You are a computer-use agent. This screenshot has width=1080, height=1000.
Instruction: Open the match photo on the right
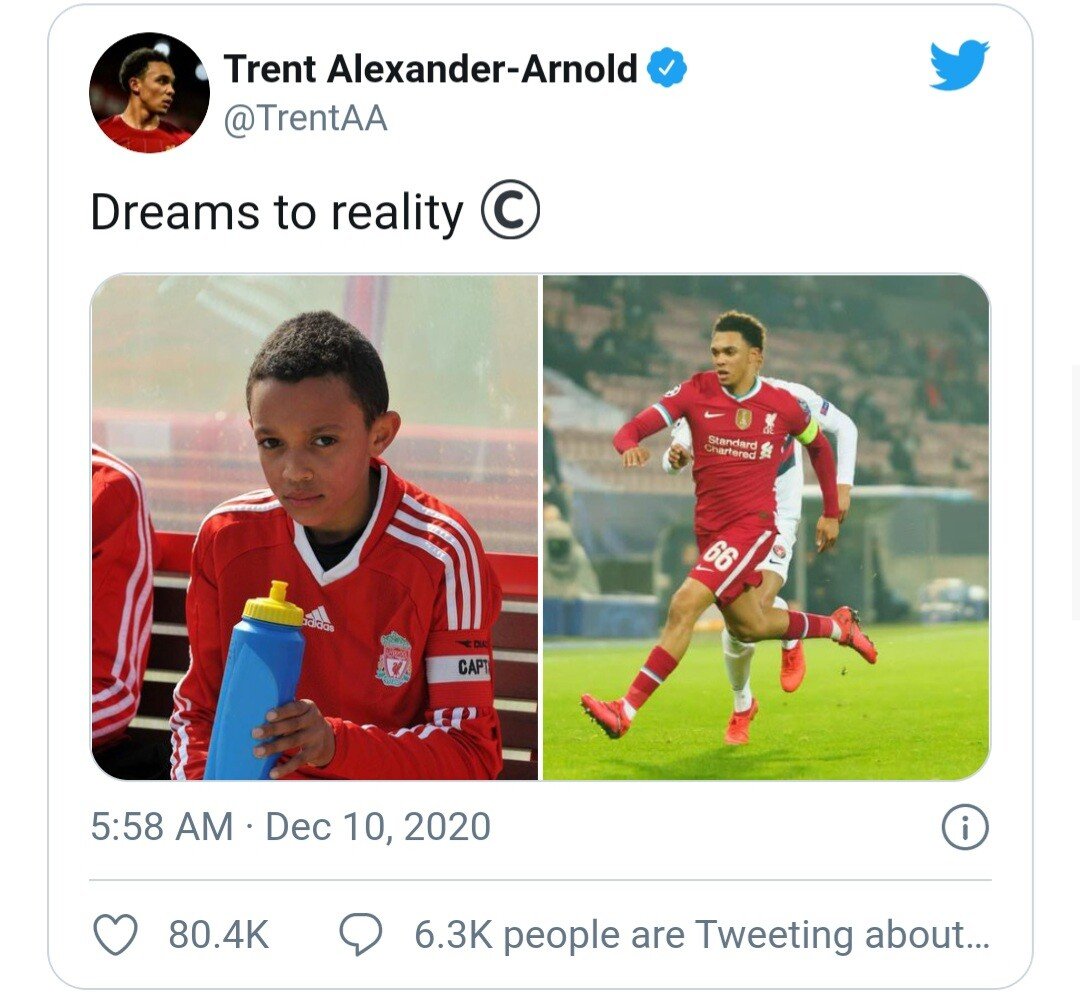766,527
